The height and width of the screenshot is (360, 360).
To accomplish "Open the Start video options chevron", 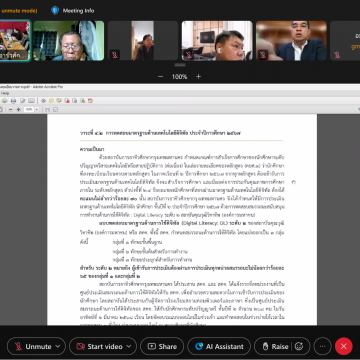I will tap(129, 346).
